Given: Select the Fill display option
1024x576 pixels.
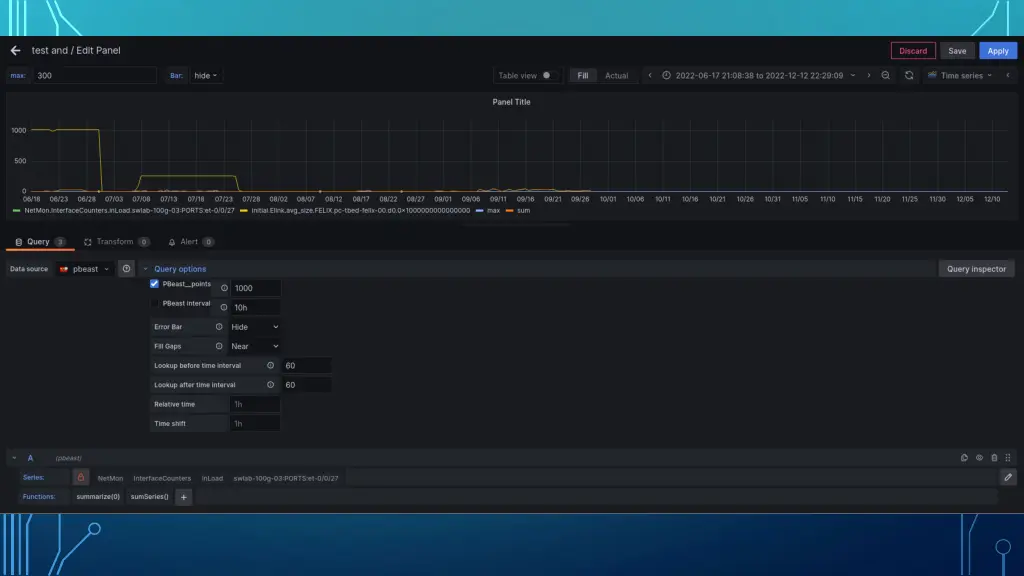Looking at the screenshot, I should point(583,76).
